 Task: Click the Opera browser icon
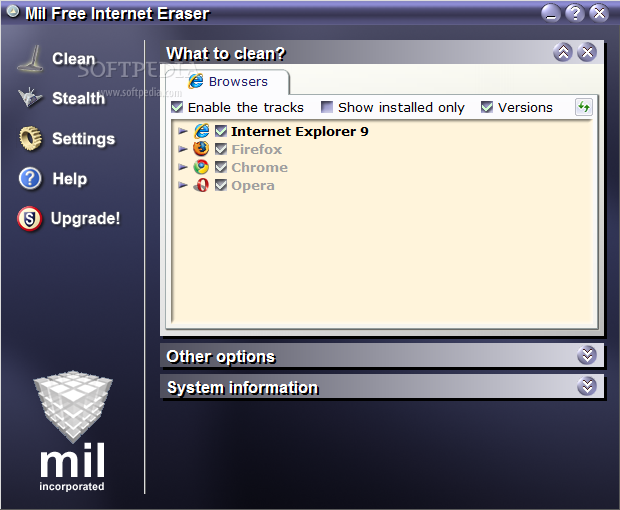201,185
